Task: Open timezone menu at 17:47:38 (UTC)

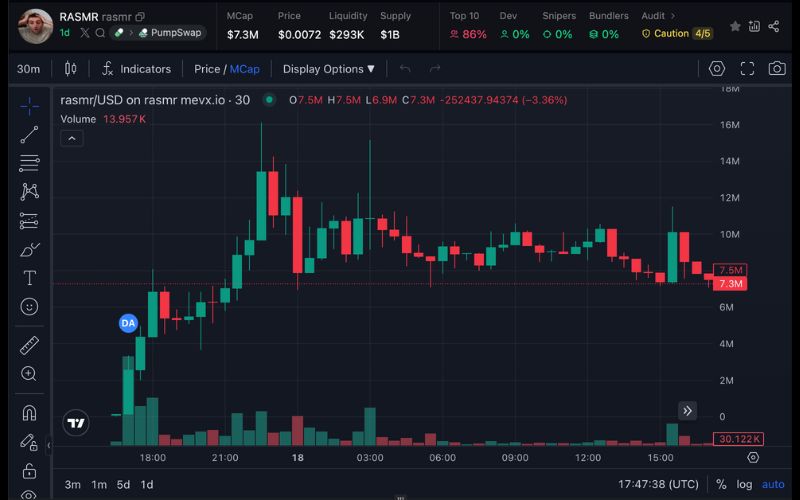Action: (x=658, y=484)
